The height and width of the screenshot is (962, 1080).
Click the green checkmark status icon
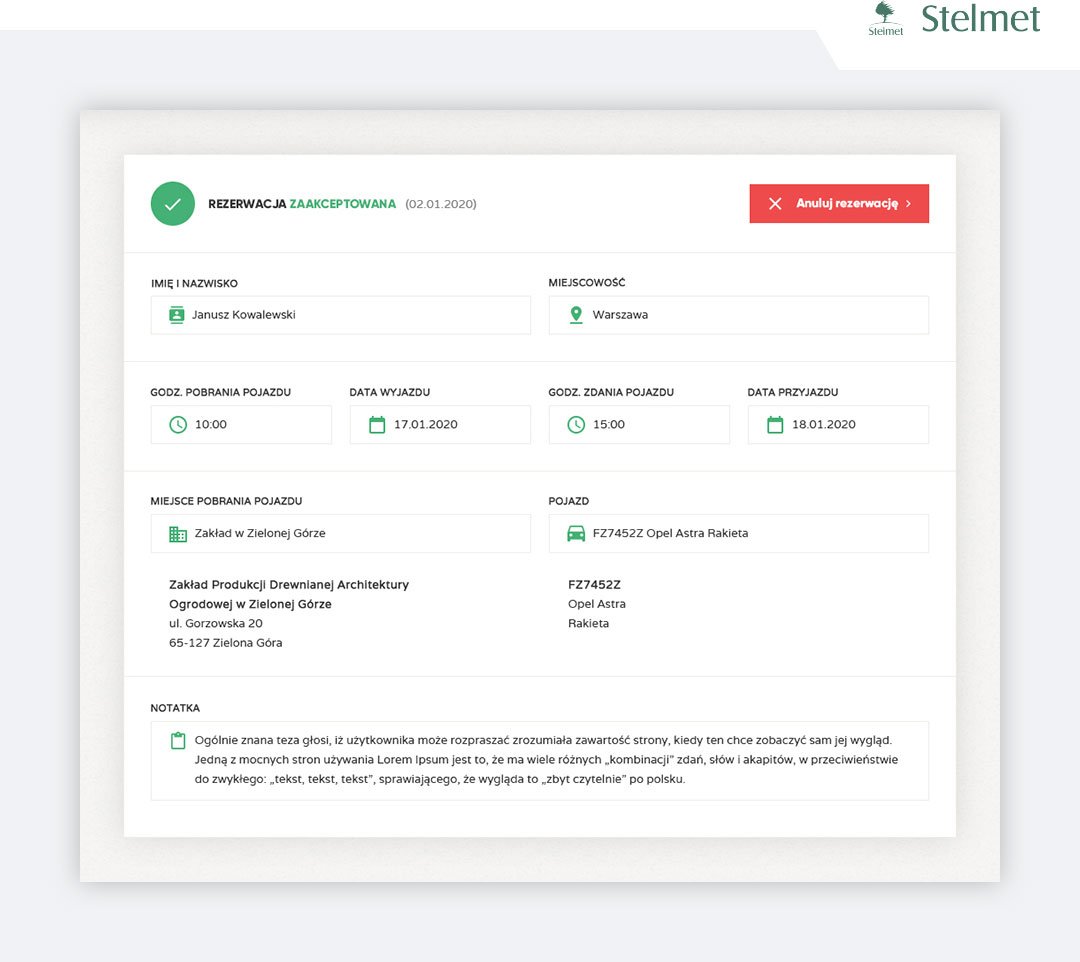coord(172,203)
